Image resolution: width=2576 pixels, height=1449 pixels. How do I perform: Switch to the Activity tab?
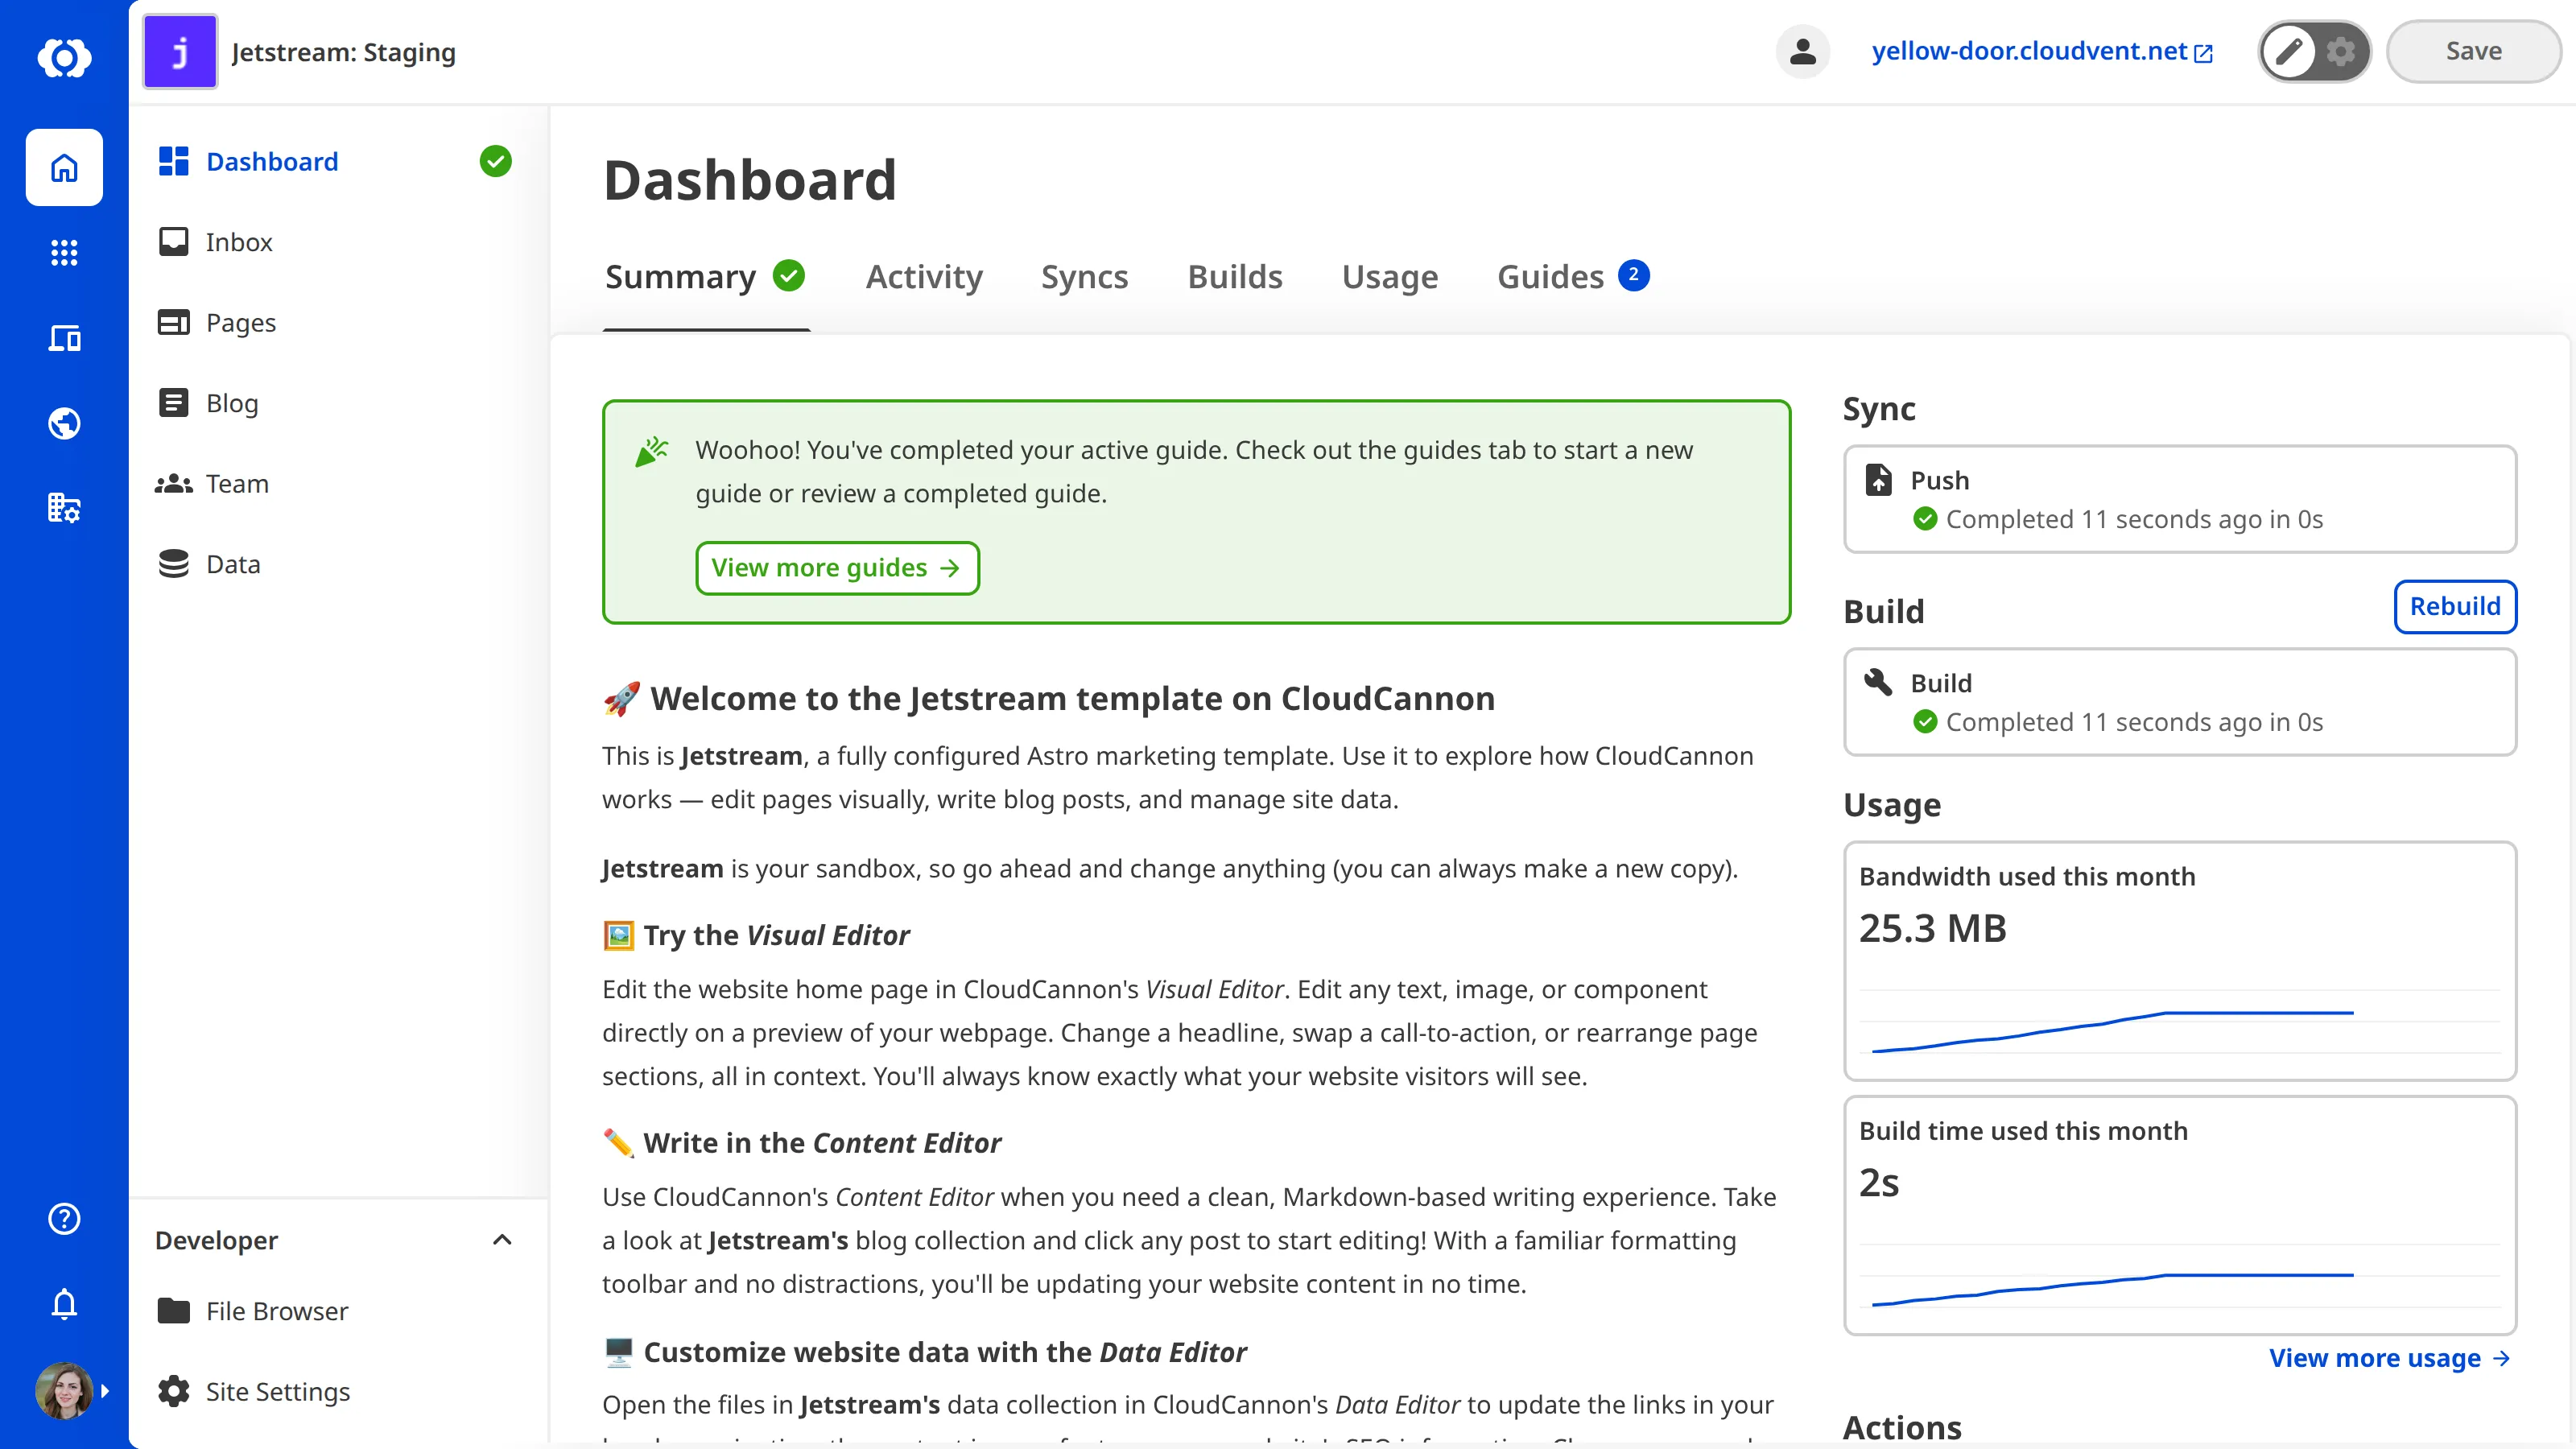[924, 277]
